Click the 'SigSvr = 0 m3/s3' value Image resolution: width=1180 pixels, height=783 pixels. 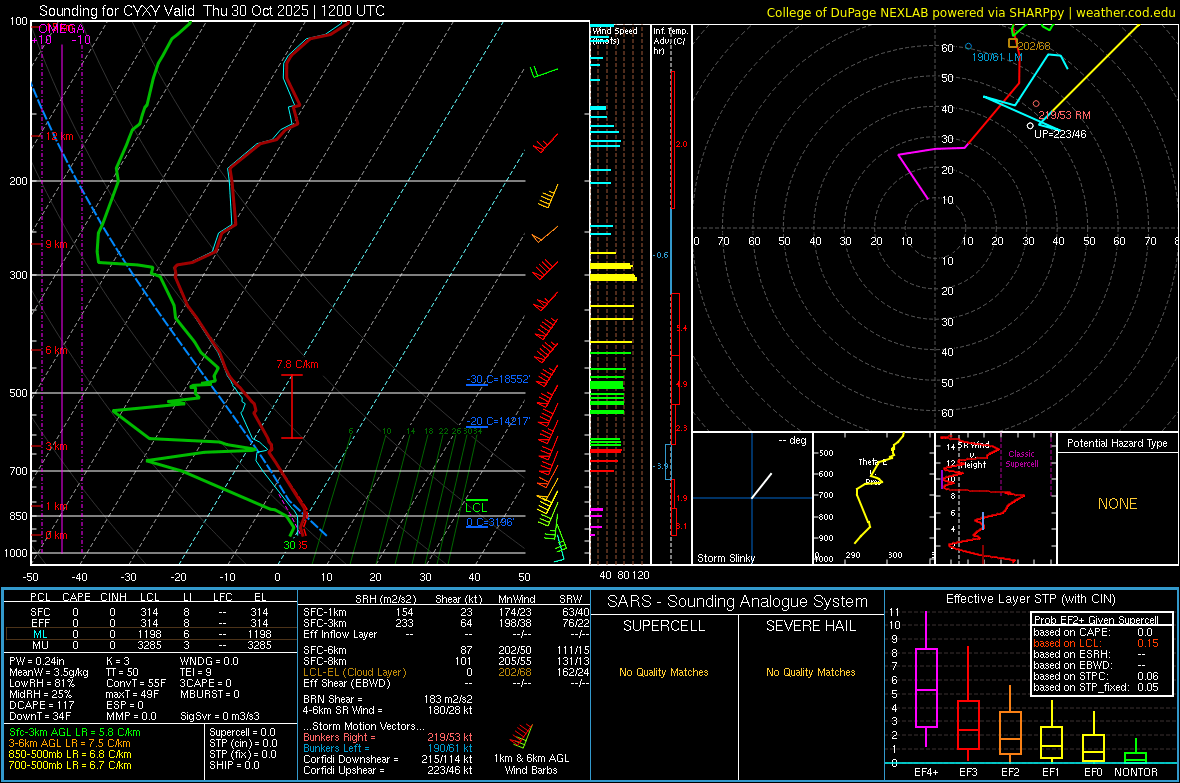tap(220, 716)
